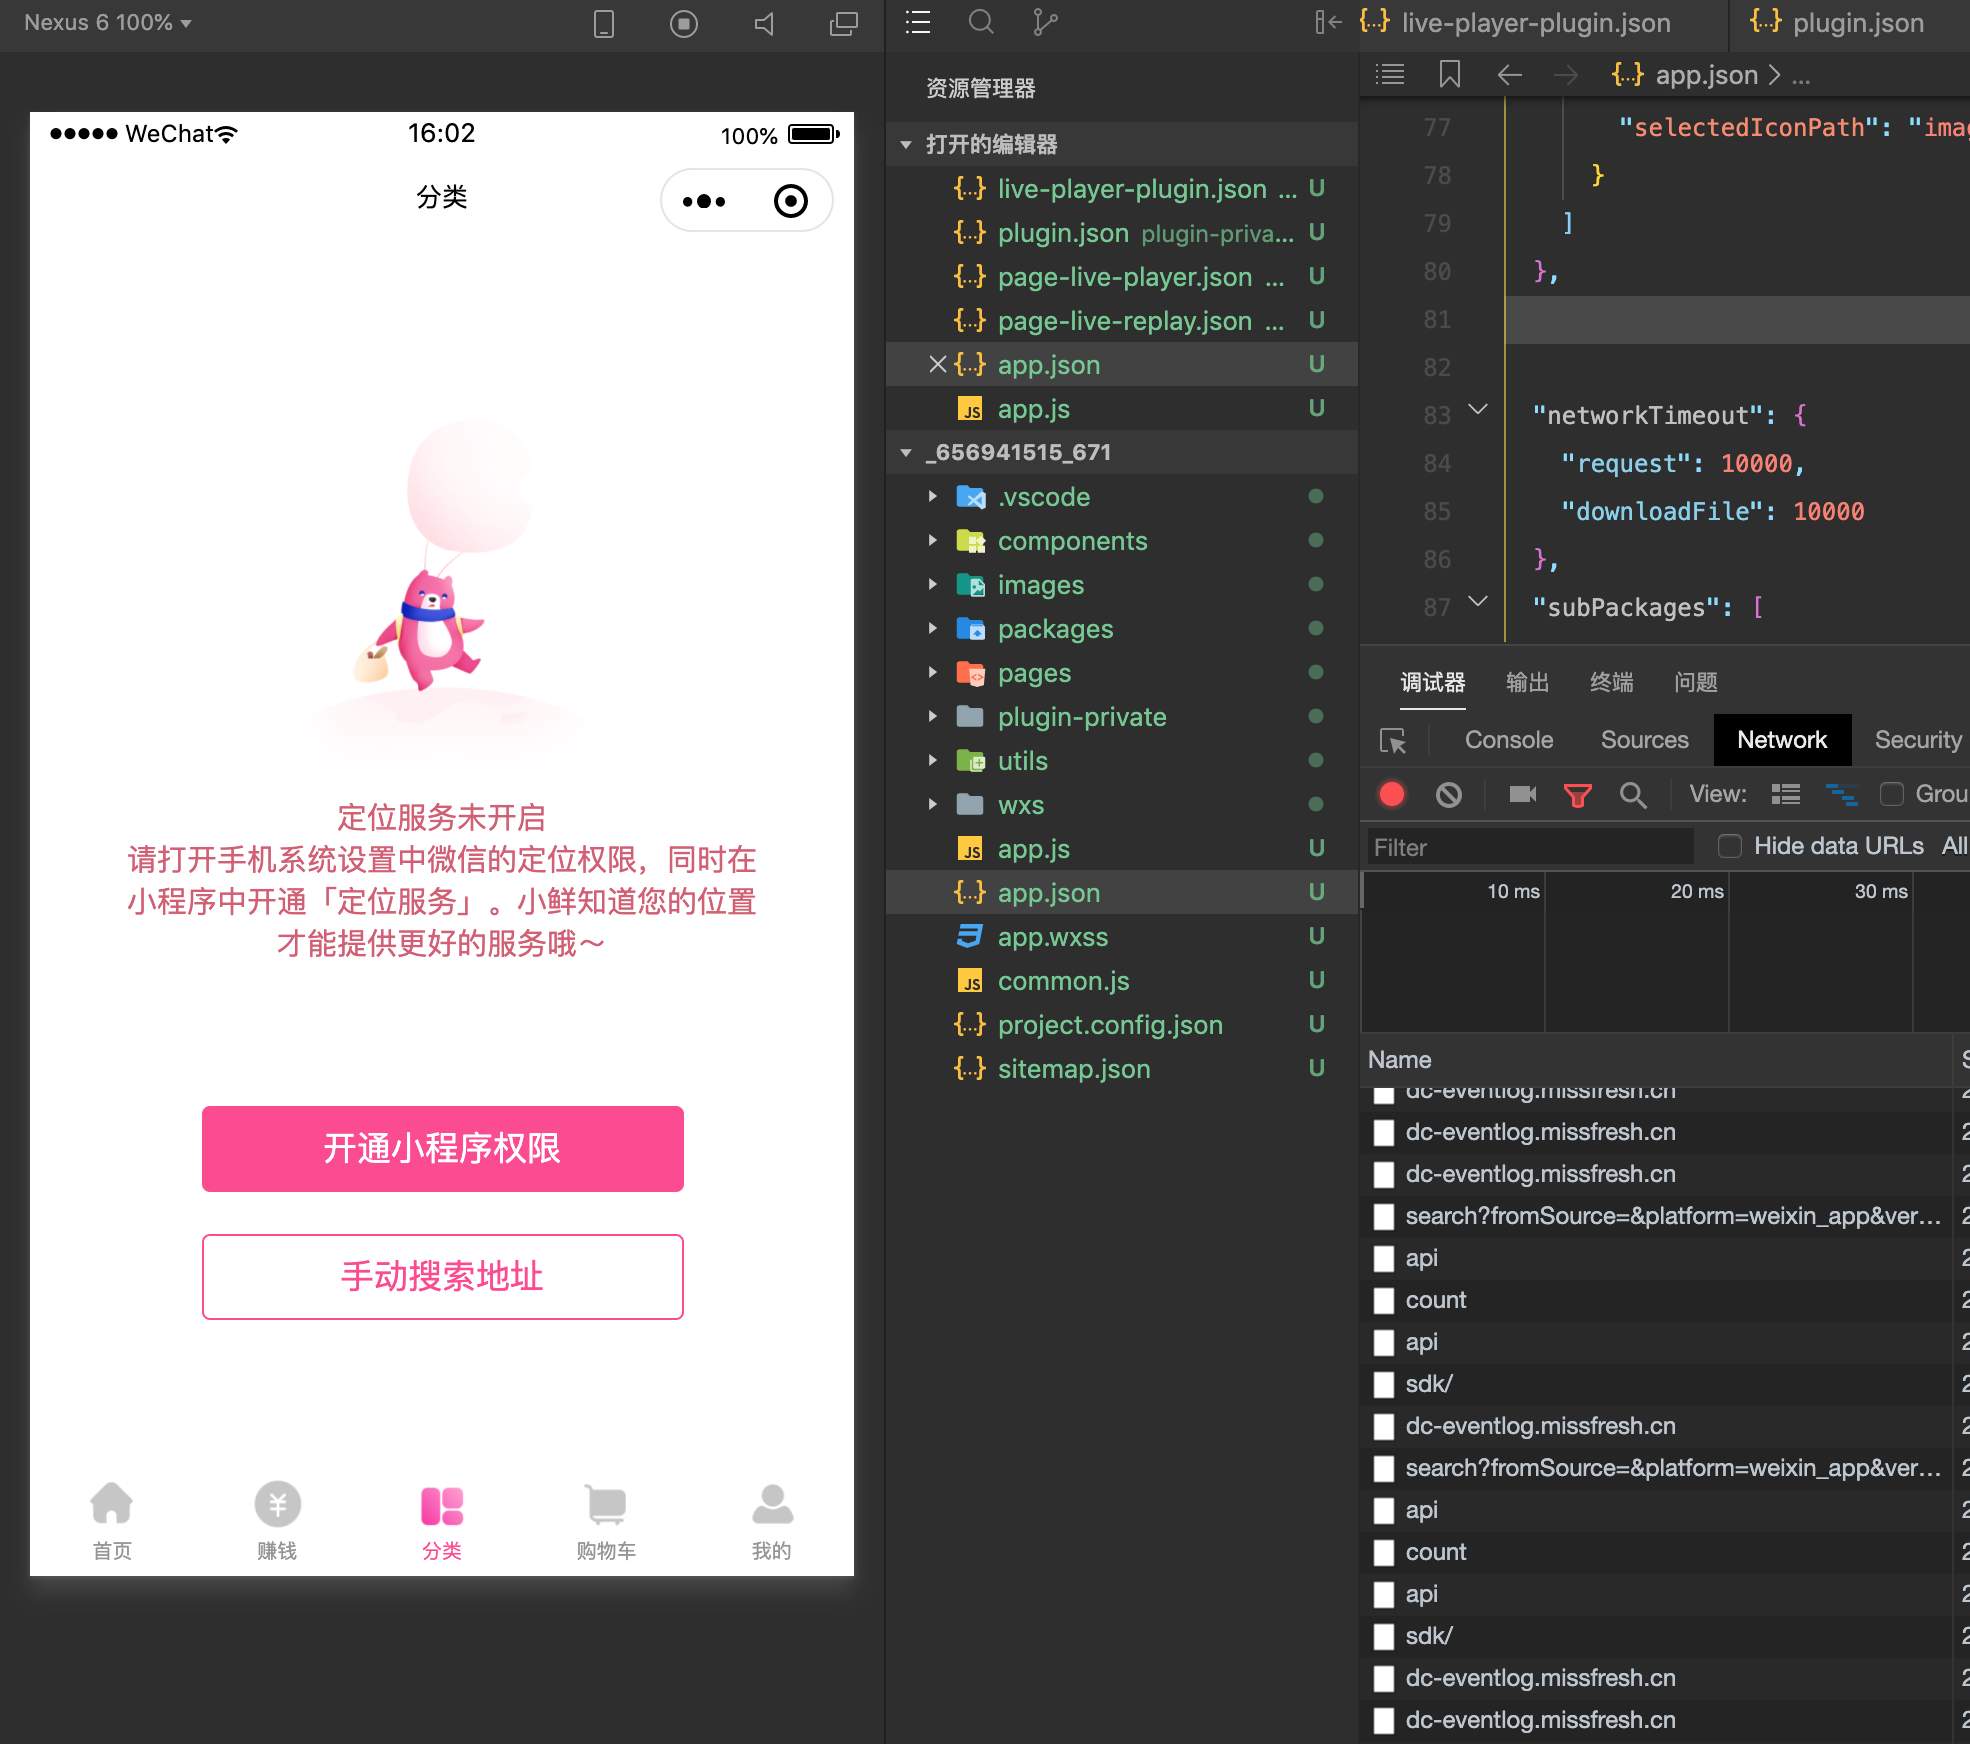Fold the networkTimeout block at line 83
1970x1744 pixels.
point(1478,409)
